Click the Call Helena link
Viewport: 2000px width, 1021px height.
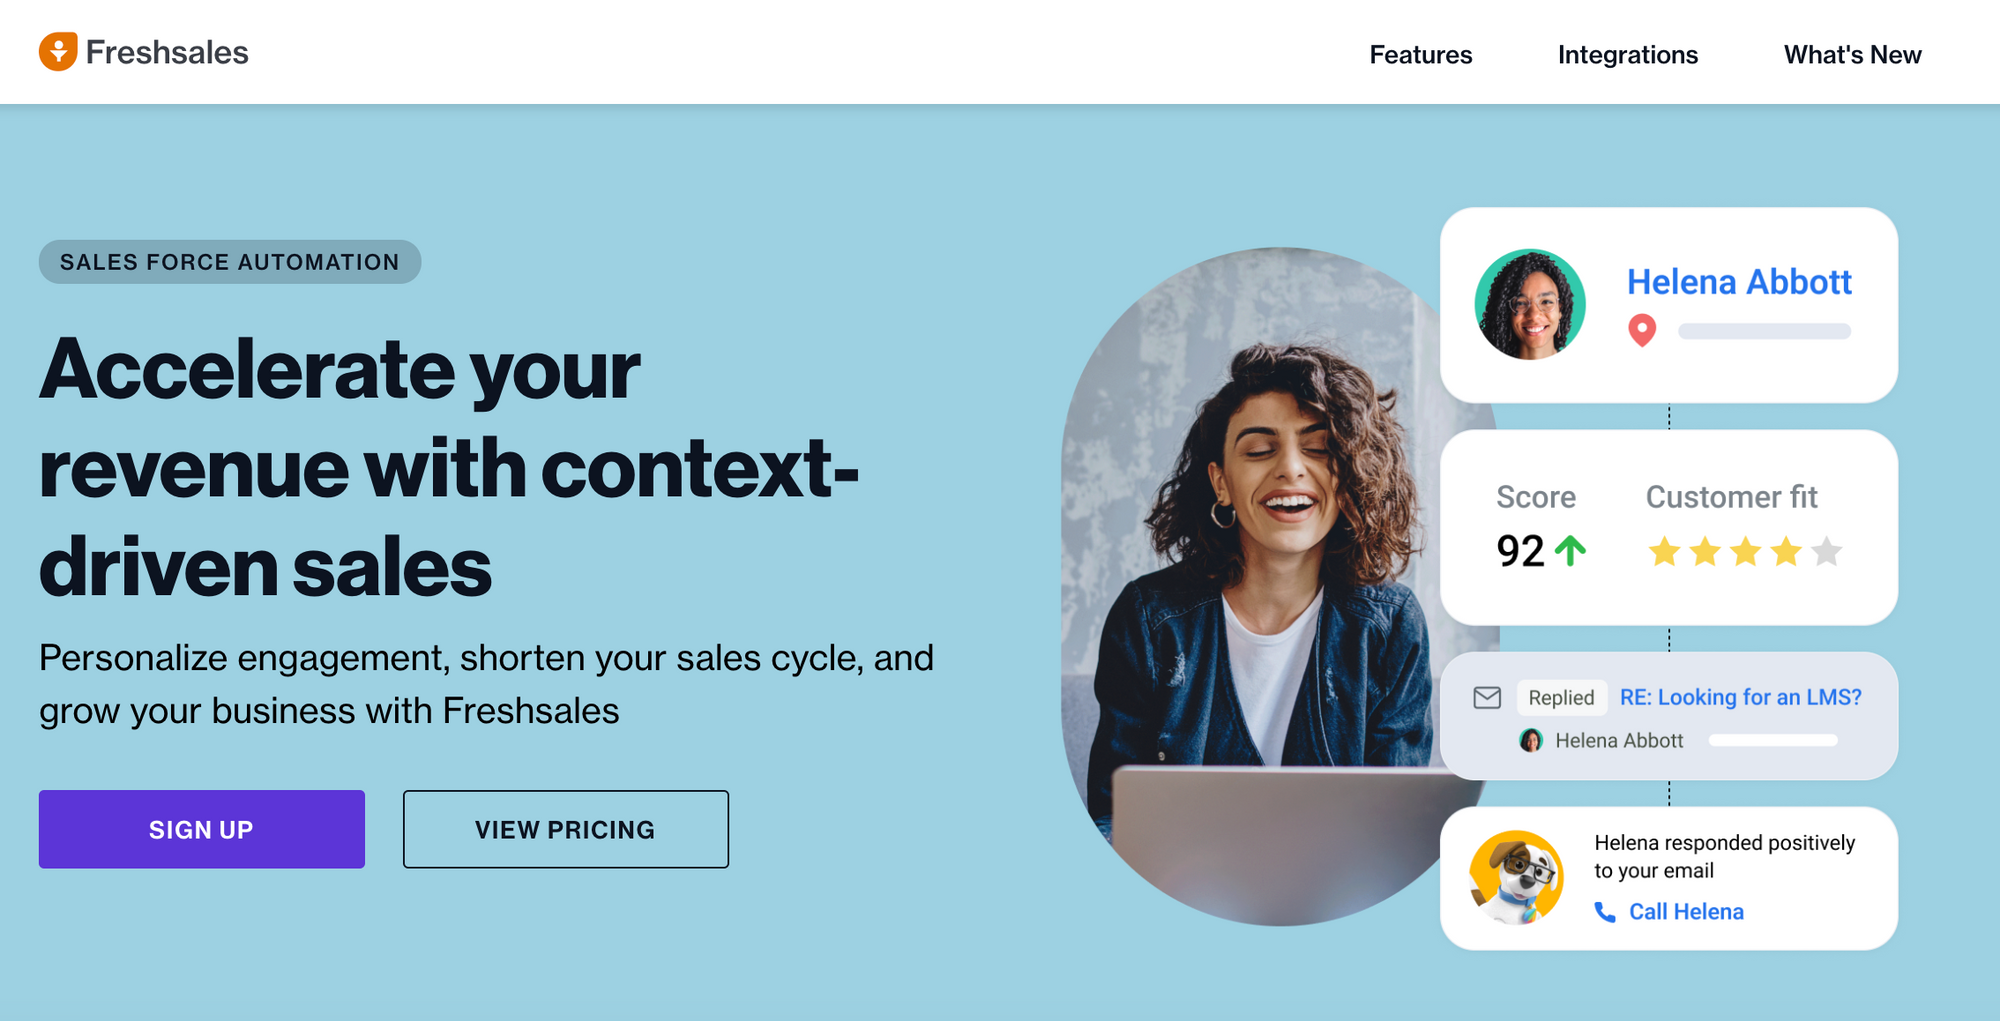coord(1686,912)
